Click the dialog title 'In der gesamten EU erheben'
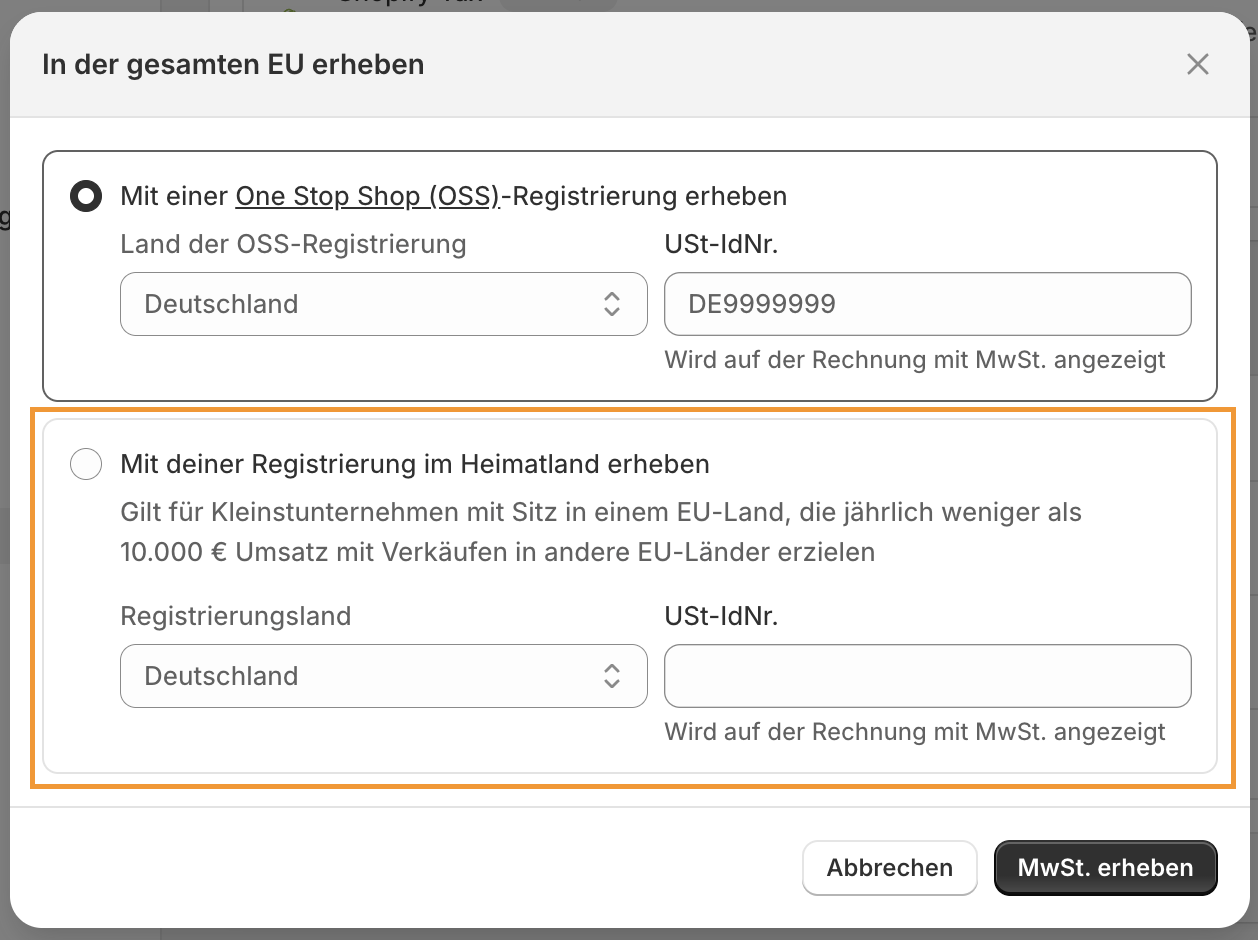This screenshot has width=1258, height=940. tap(233, 65)
